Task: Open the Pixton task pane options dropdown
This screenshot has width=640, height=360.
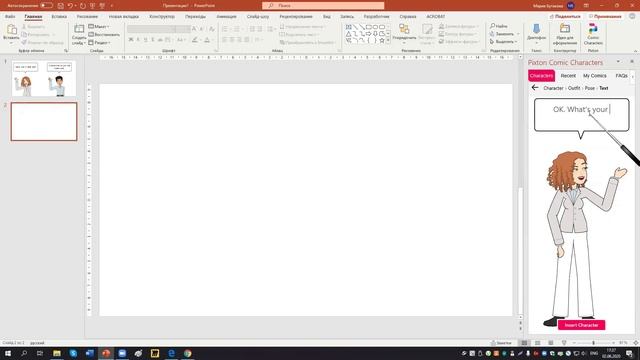Action: point(618,62)
